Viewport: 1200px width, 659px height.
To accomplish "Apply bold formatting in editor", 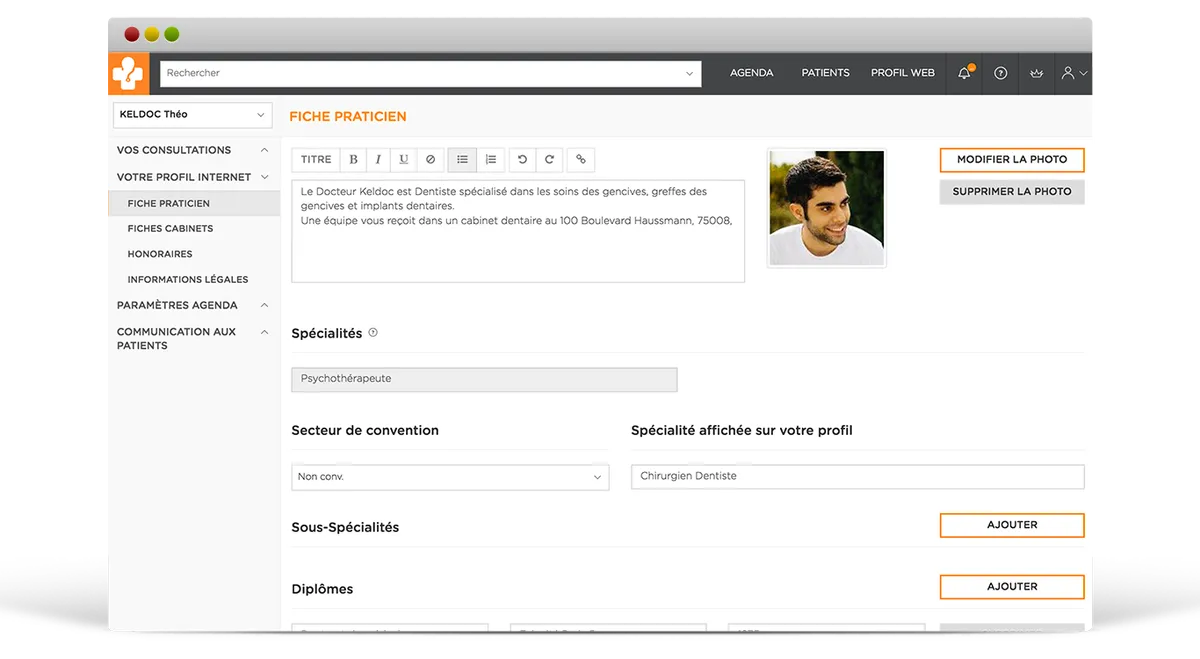I will pos(353,159).
